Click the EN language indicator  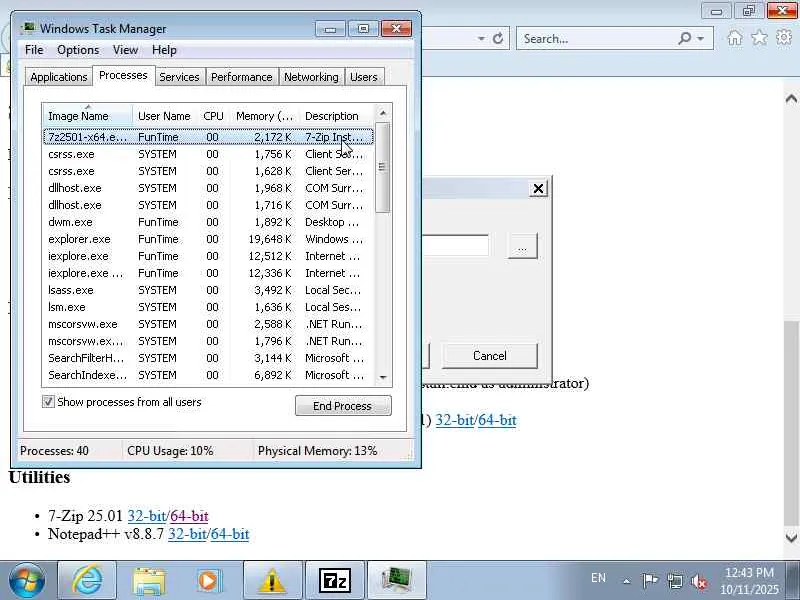[598, 578]
